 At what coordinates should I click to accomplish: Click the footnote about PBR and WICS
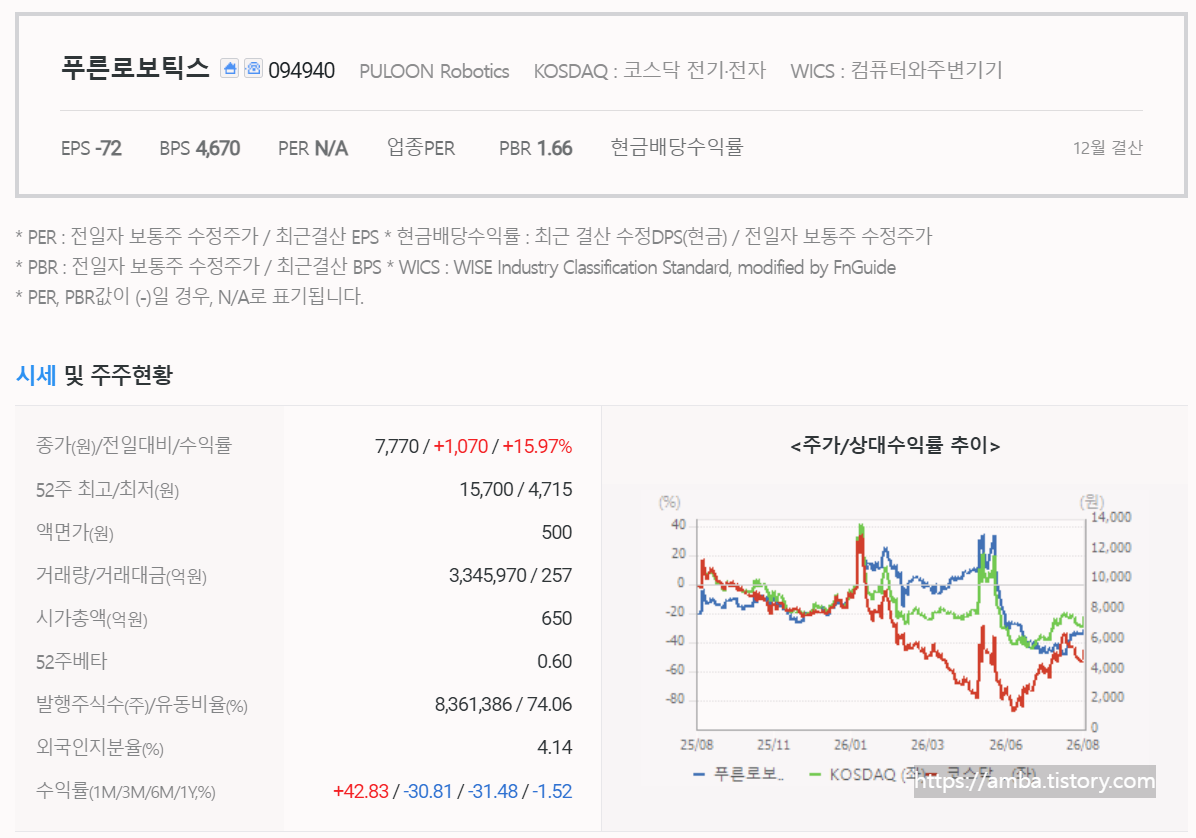tap(455, 267)
